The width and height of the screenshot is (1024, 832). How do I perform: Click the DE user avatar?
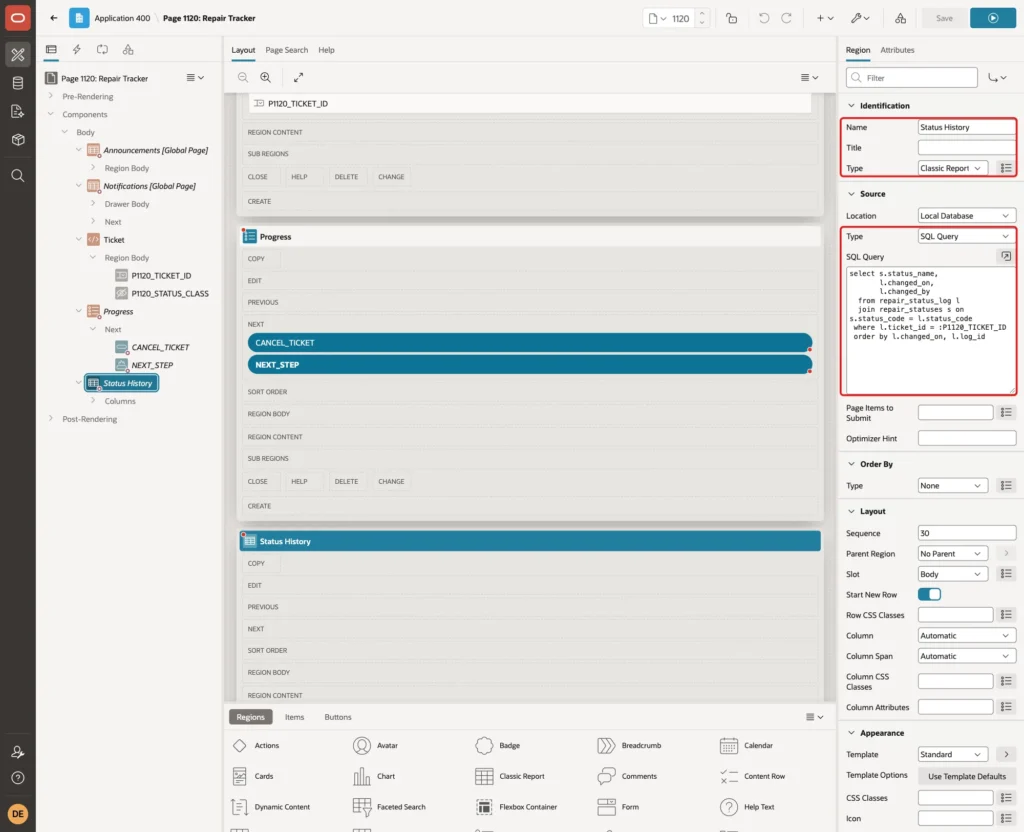[x=18, y=814]
